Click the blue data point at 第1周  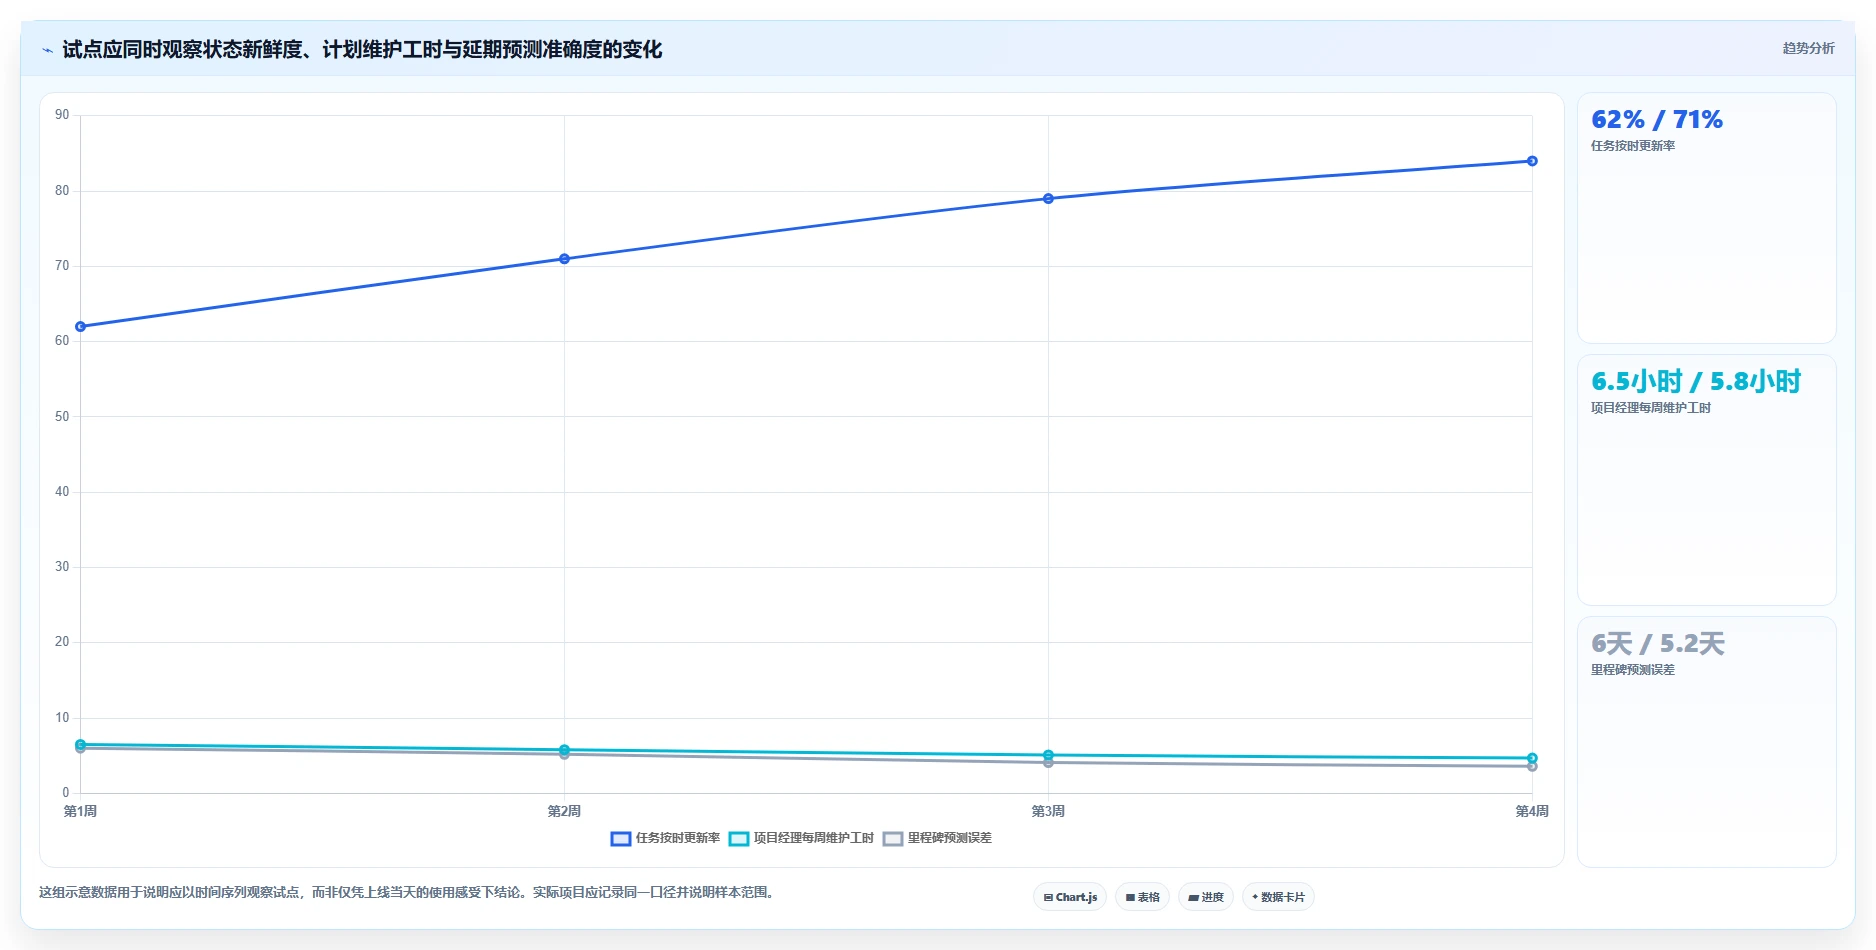80,327
